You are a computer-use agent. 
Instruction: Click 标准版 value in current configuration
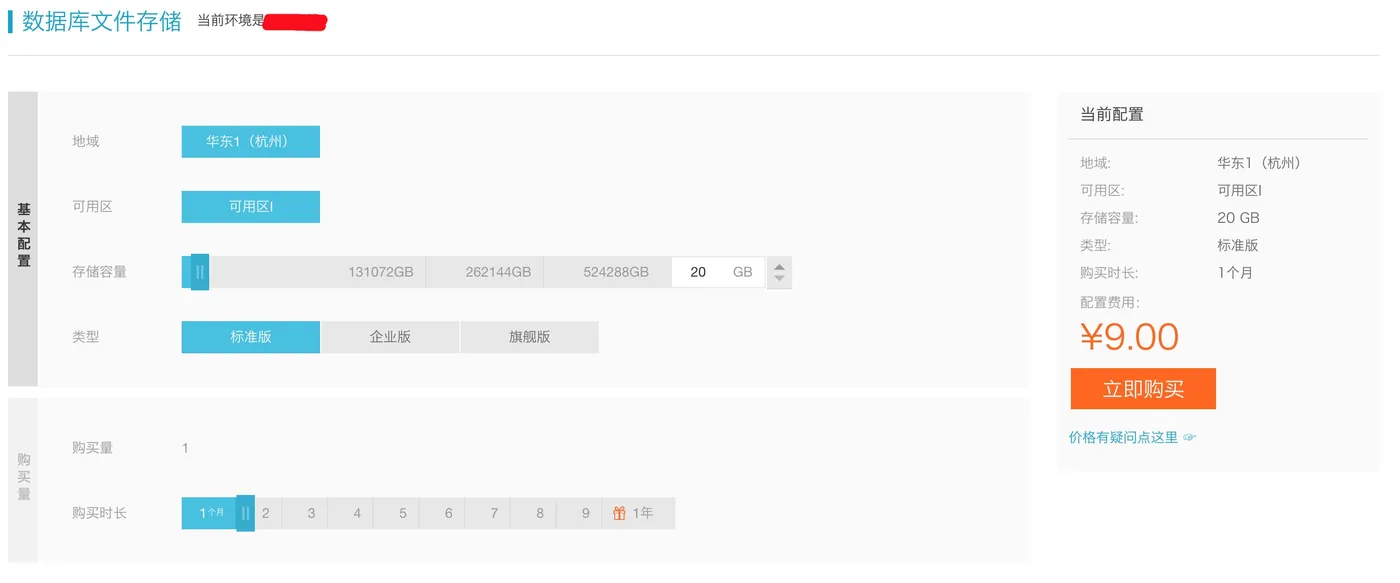(x=1238, y=245)
